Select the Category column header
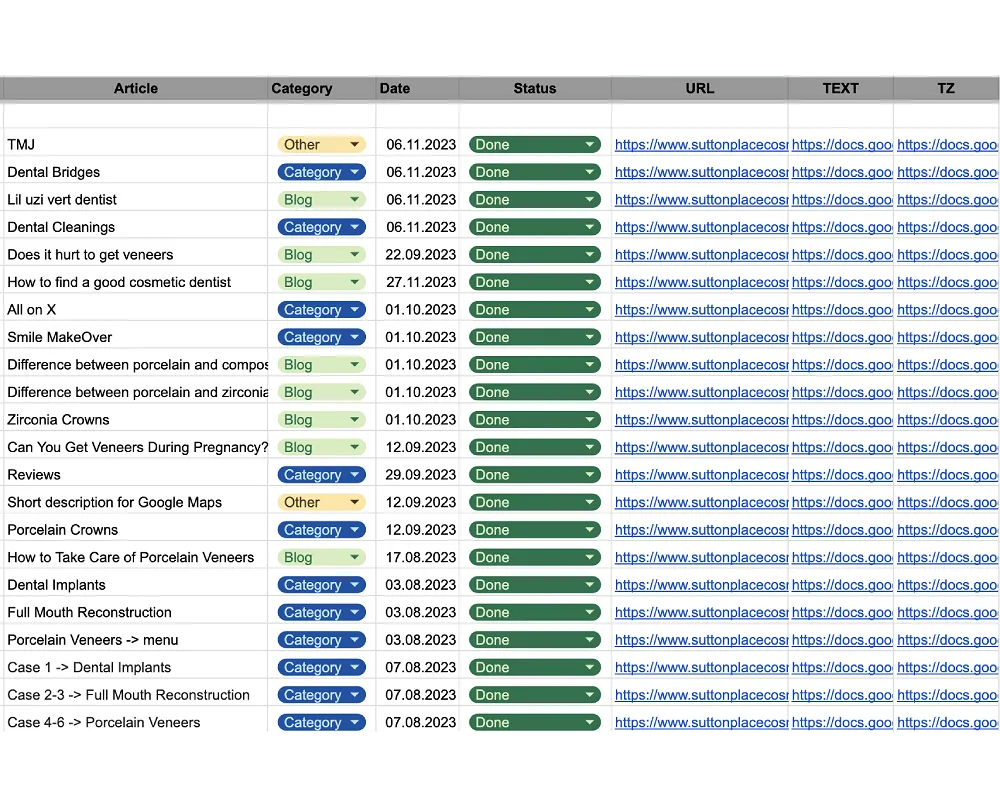This screenshot has height=806, width=1000. 302,88
